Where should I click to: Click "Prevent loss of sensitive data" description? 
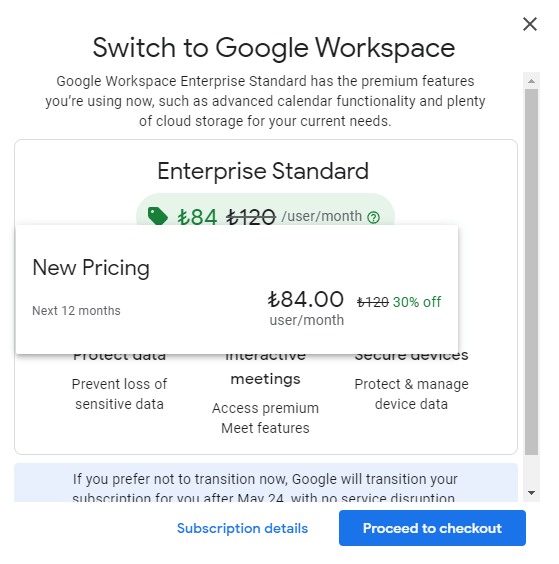click(x=119, y=394)
